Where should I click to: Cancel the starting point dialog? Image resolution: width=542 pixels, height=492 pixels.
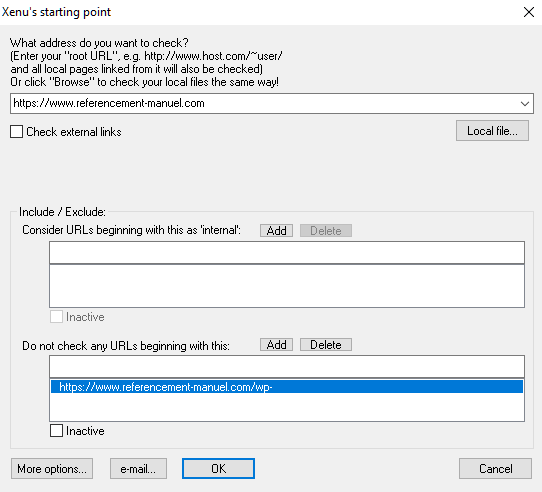point(495,469)
